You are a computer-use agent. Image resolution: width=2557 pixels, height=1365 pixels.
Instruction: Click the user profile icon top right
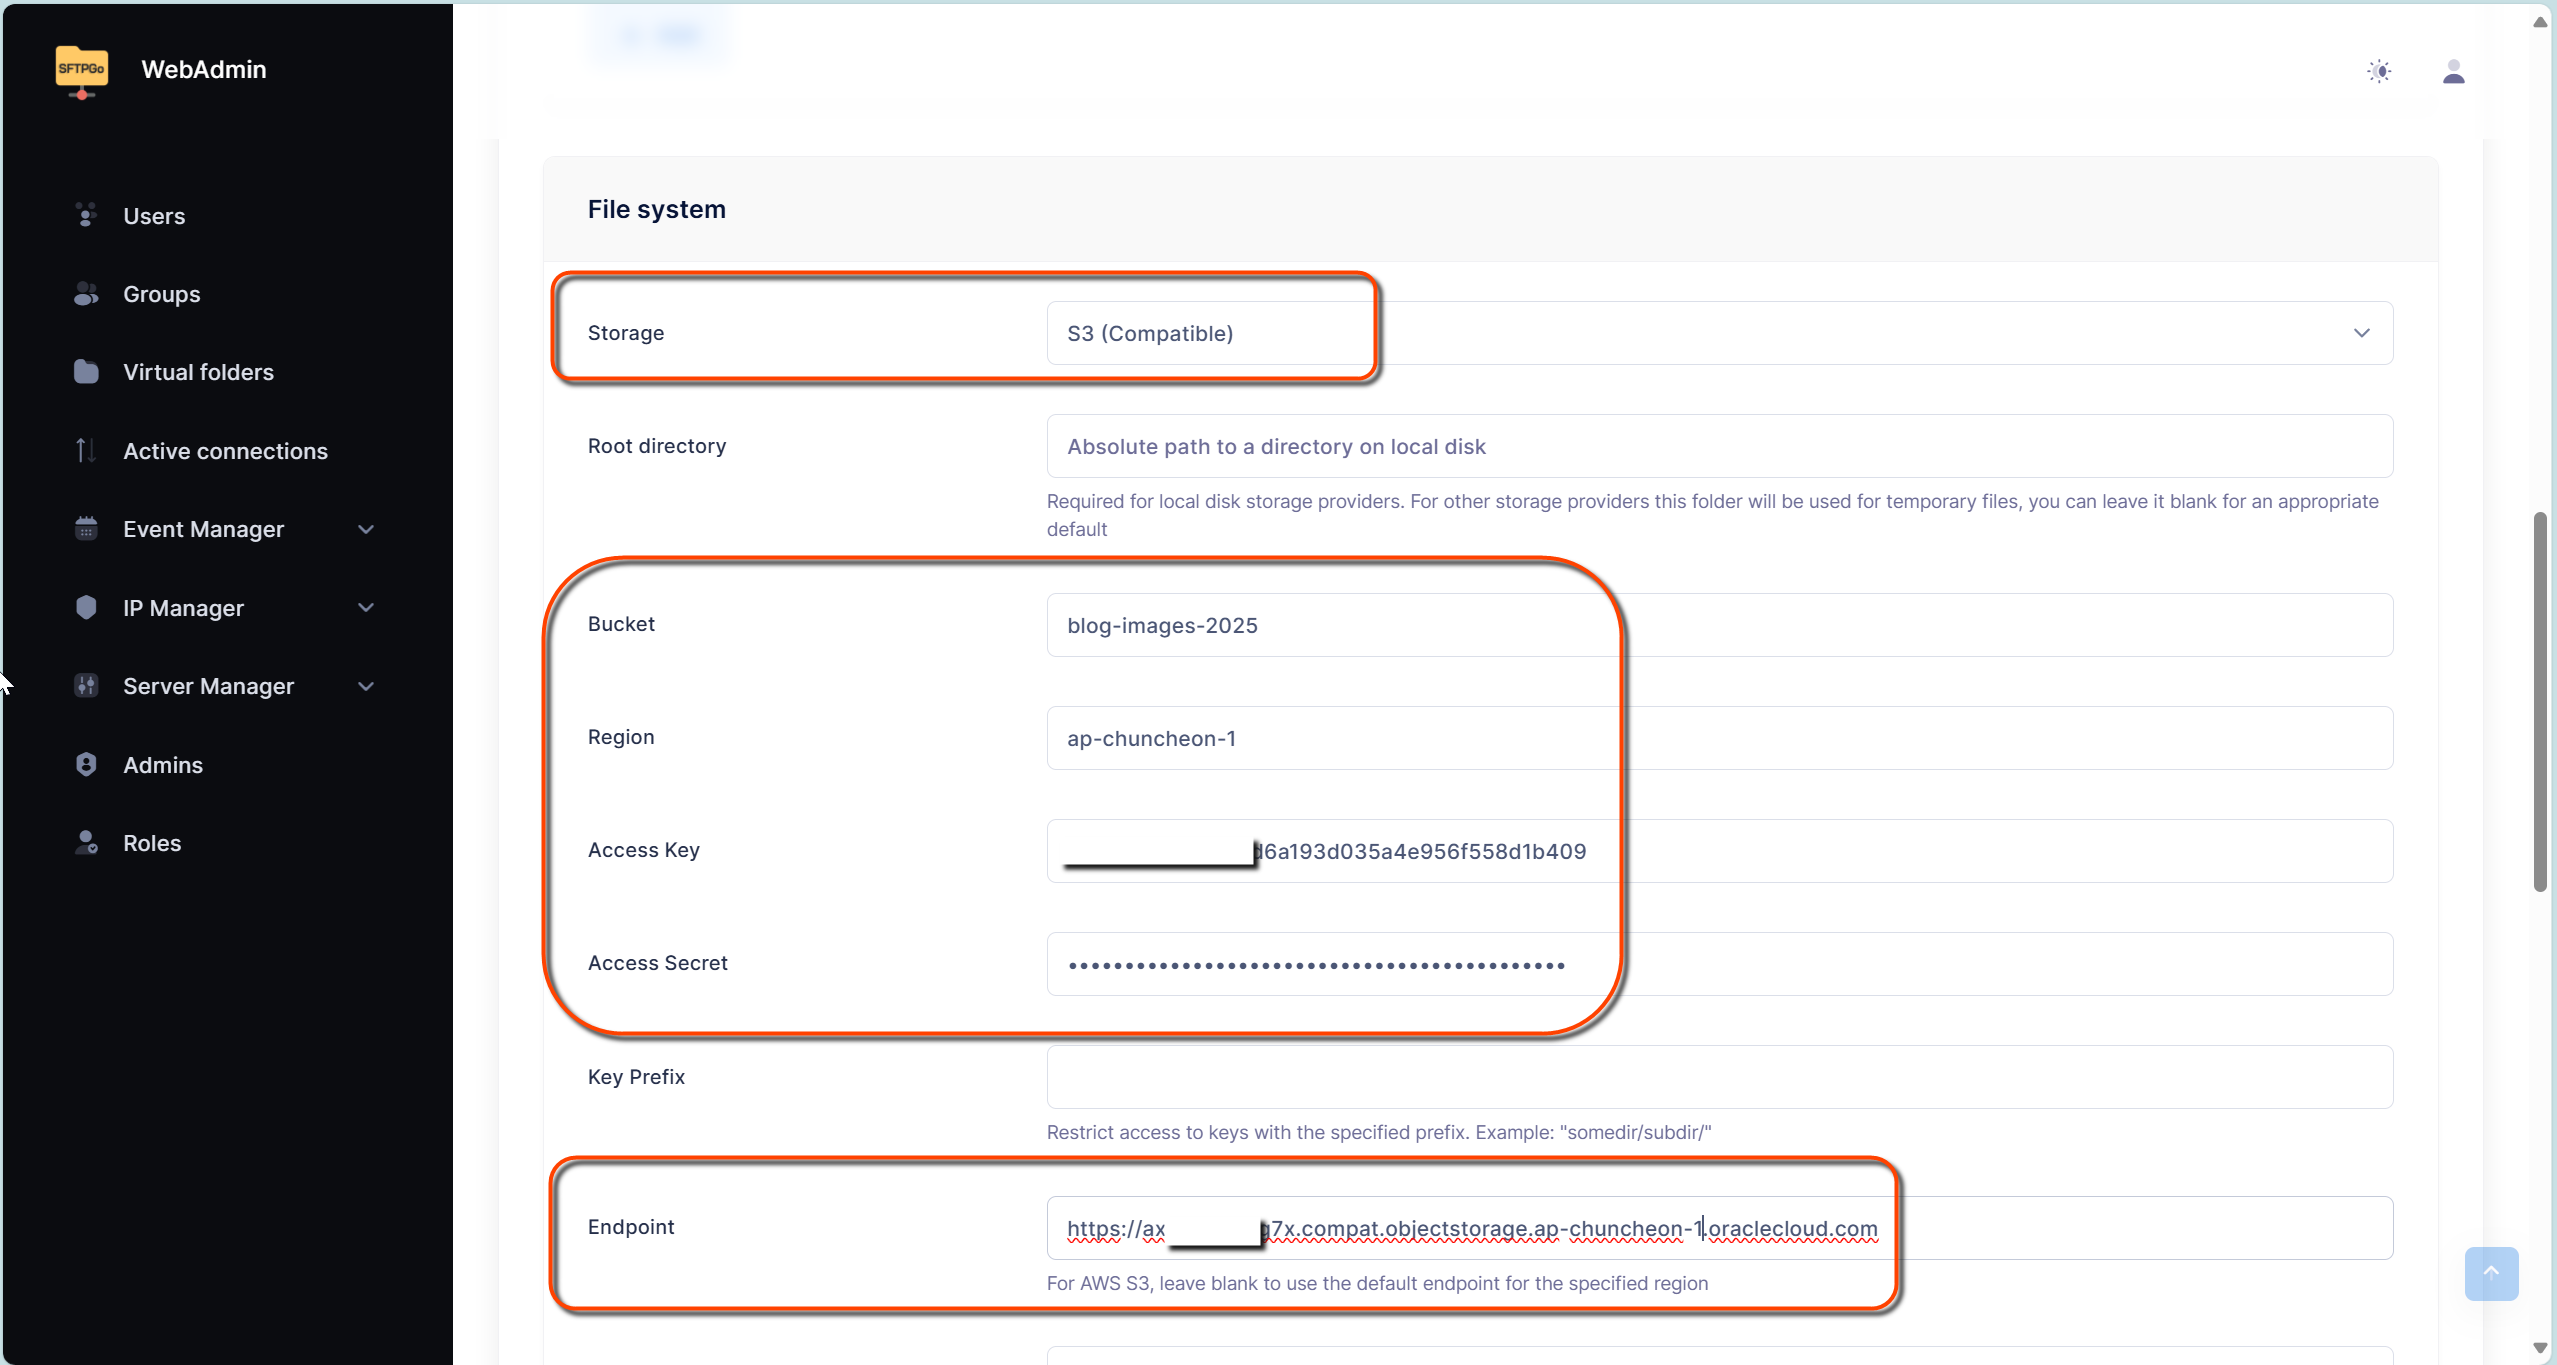pyautogui.click(x=2454, y=71)
